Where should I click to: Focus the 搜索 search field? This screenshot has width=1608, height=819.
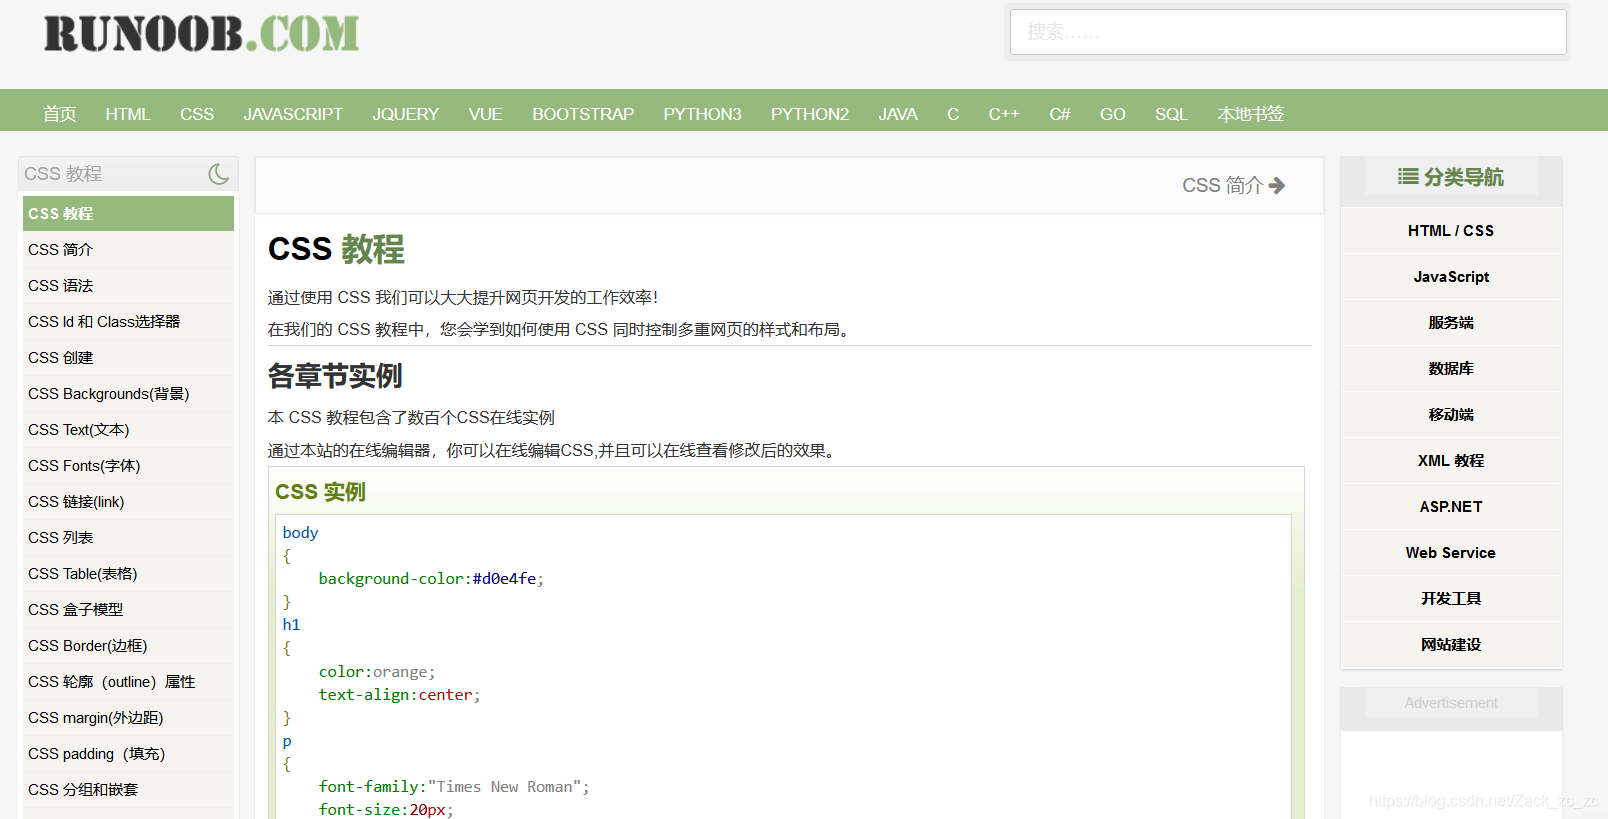point(1288,32)
